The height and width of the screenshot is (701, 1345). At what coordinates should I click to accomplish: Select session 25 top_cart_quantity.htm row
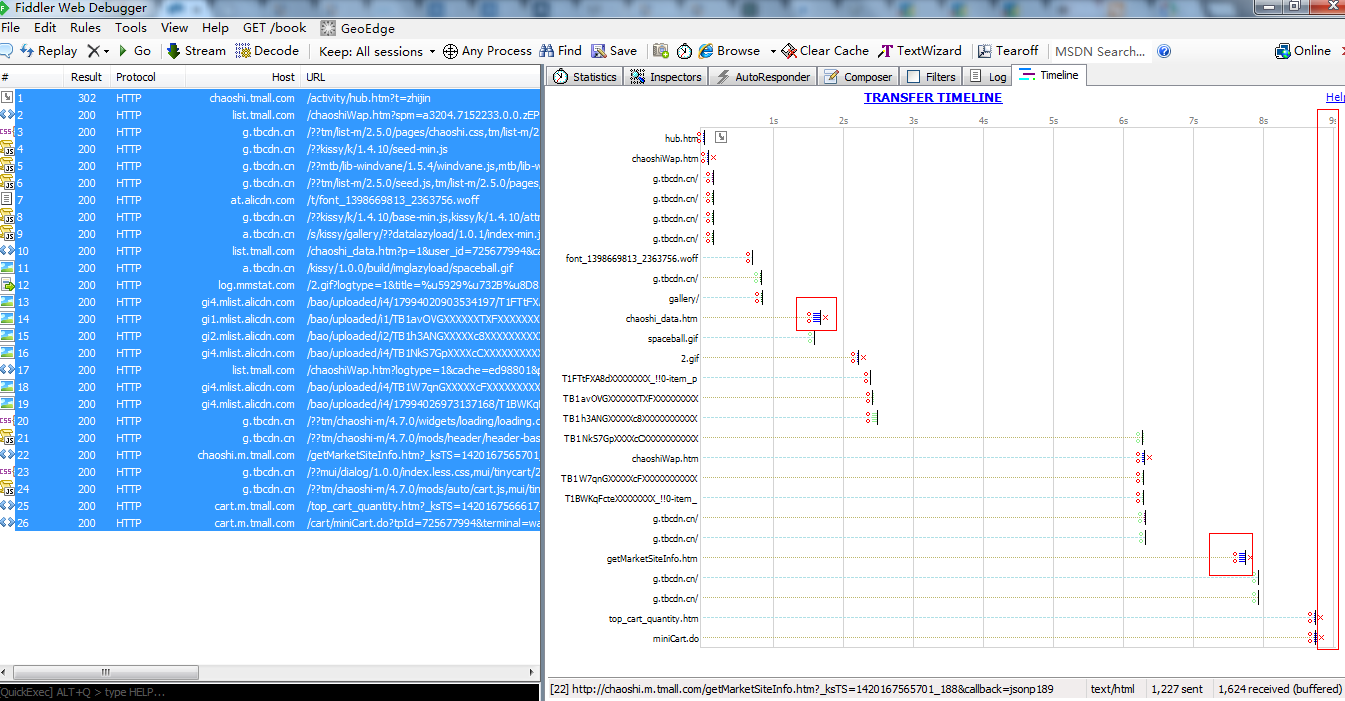click(x=270, y=506)
